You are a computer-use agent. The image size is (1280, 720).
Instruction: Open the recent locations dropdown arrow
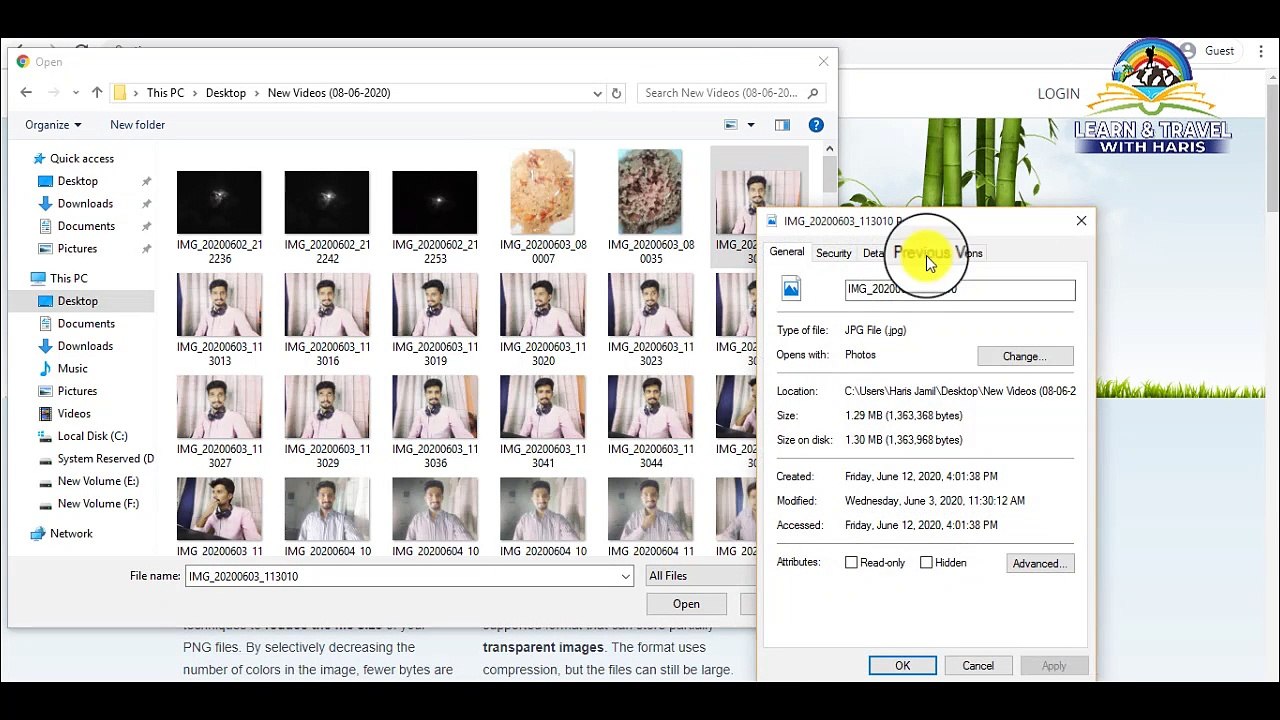tap(75, 93)
